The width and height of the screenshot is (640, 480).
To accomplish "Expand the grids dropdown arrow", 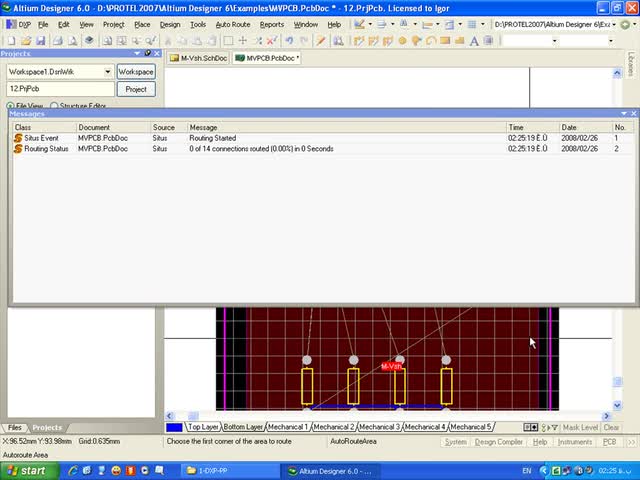I will pyautogui.click(x=482, y=24).
